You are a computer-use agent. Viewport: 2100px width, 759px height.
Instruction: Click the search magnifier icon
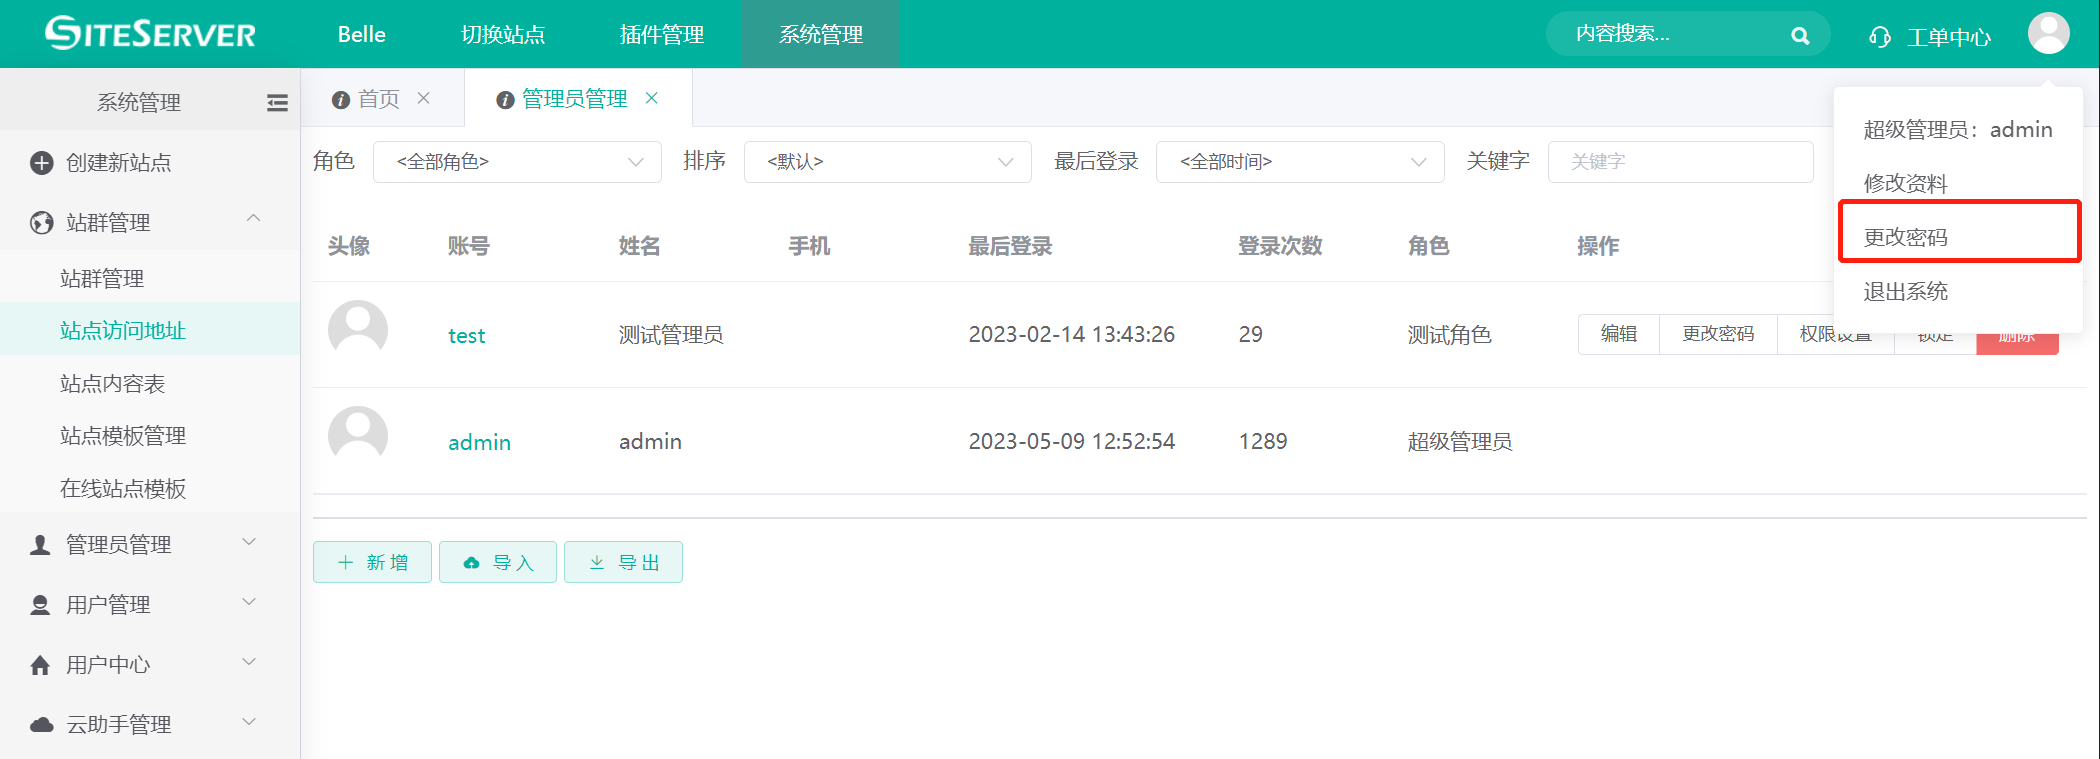pos(1800,36)
